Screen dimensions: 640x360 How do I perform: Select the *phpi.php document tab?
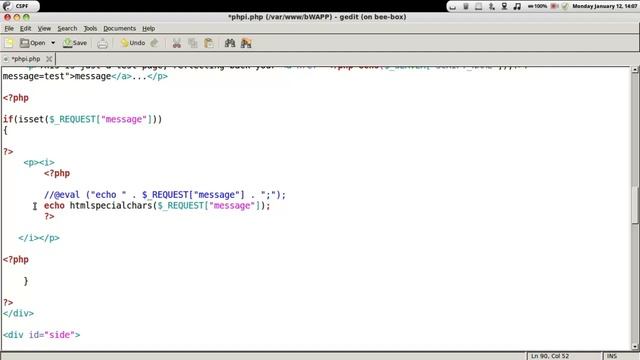pyautogui.click(x=25, y=59)
